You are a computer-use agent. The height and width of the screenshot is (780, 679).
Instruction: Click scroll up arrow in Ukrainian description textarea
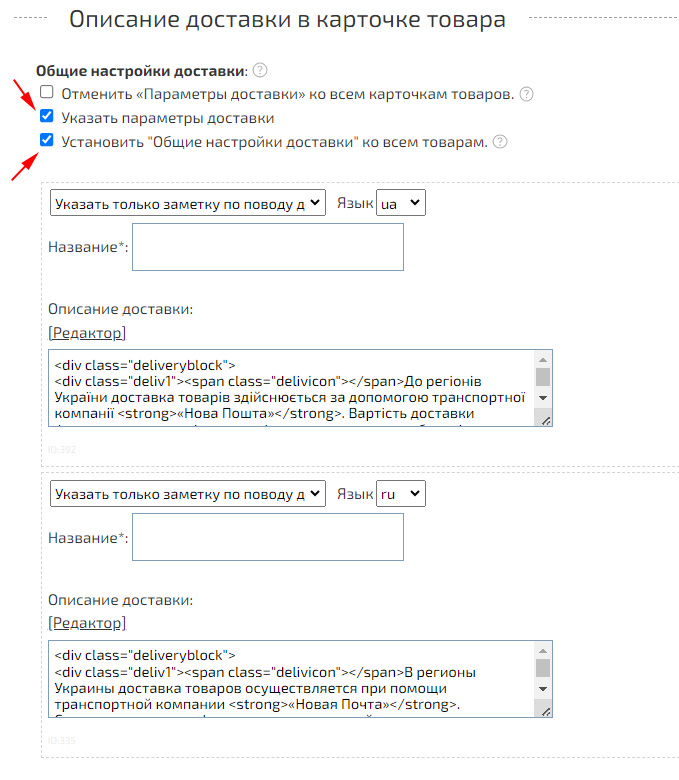pos(543,359)
